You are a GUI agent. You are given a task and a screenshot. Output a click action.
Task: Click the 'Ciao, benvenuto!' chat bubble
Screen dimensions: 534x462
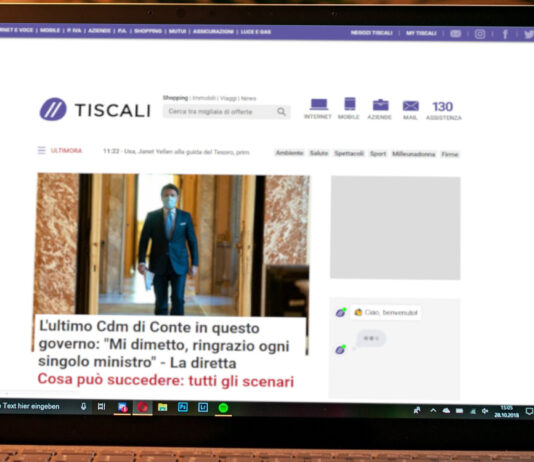click(386, 312)
